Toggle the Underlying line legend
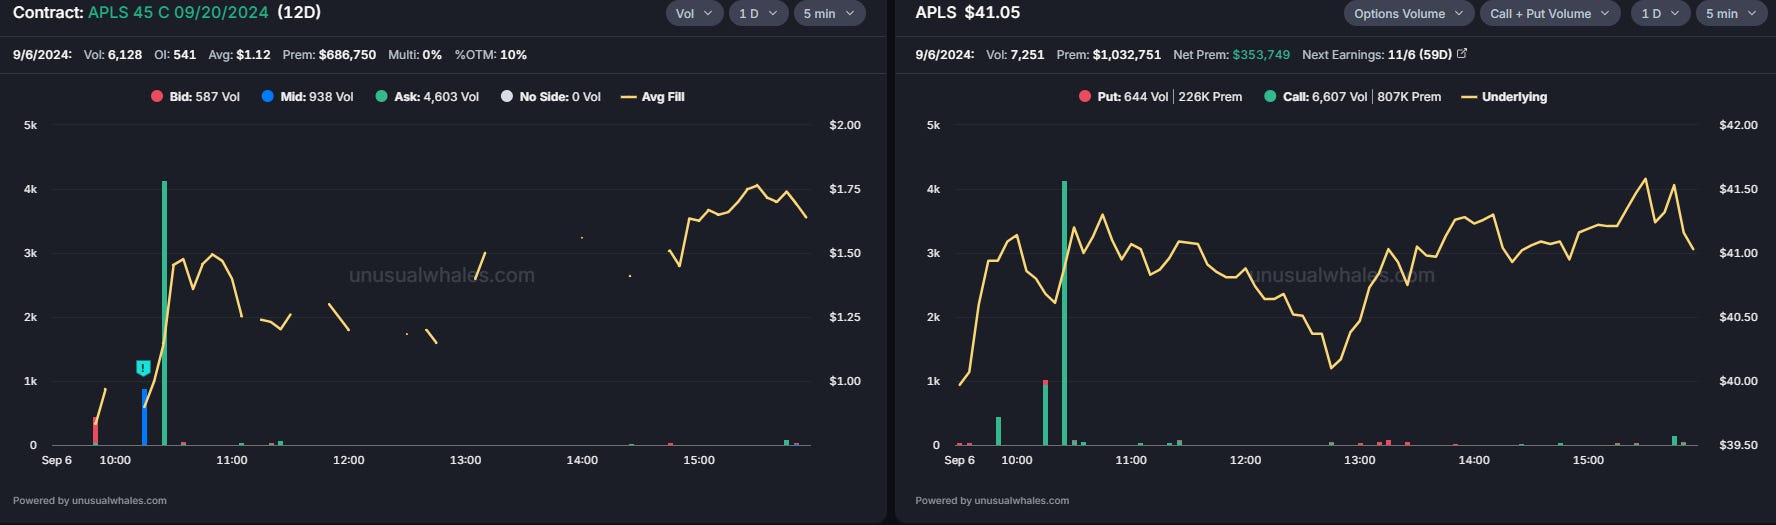 (1504, 97)
